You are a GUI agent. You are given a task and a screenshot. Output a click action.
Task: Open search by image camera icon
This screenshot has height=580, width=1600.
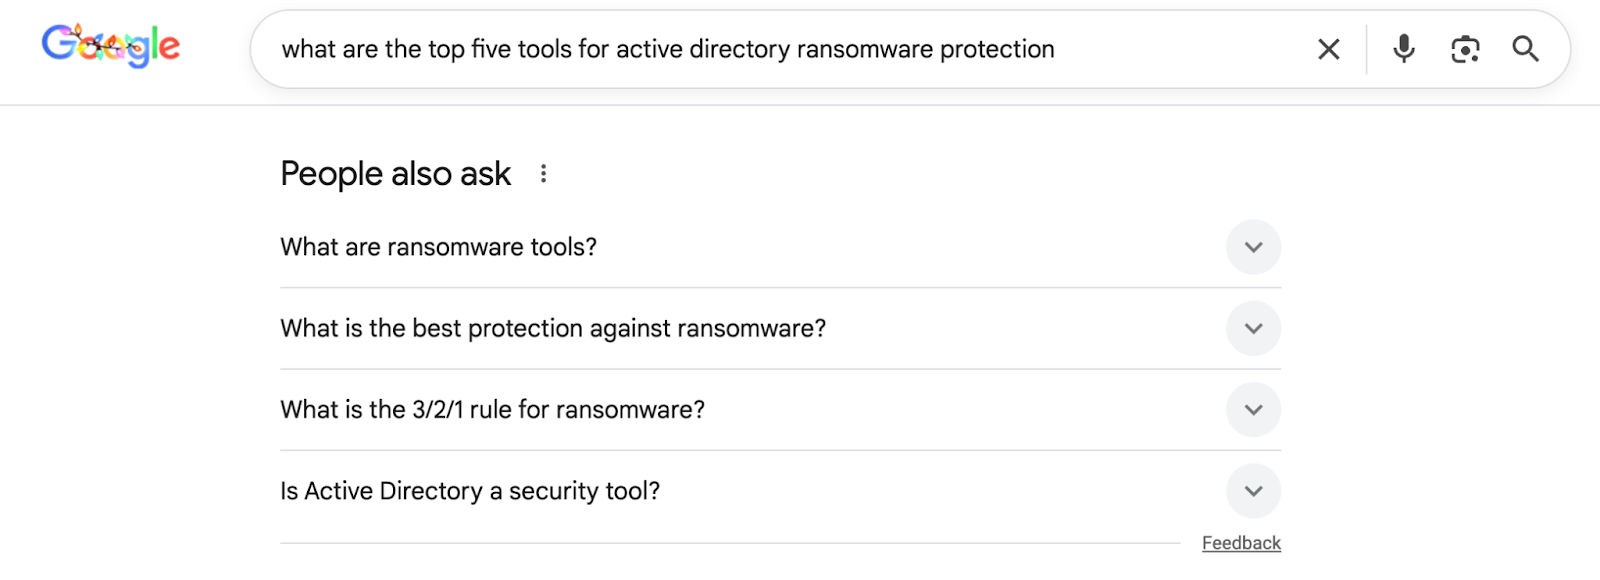pyautogui.click(x=1465, y=49)
